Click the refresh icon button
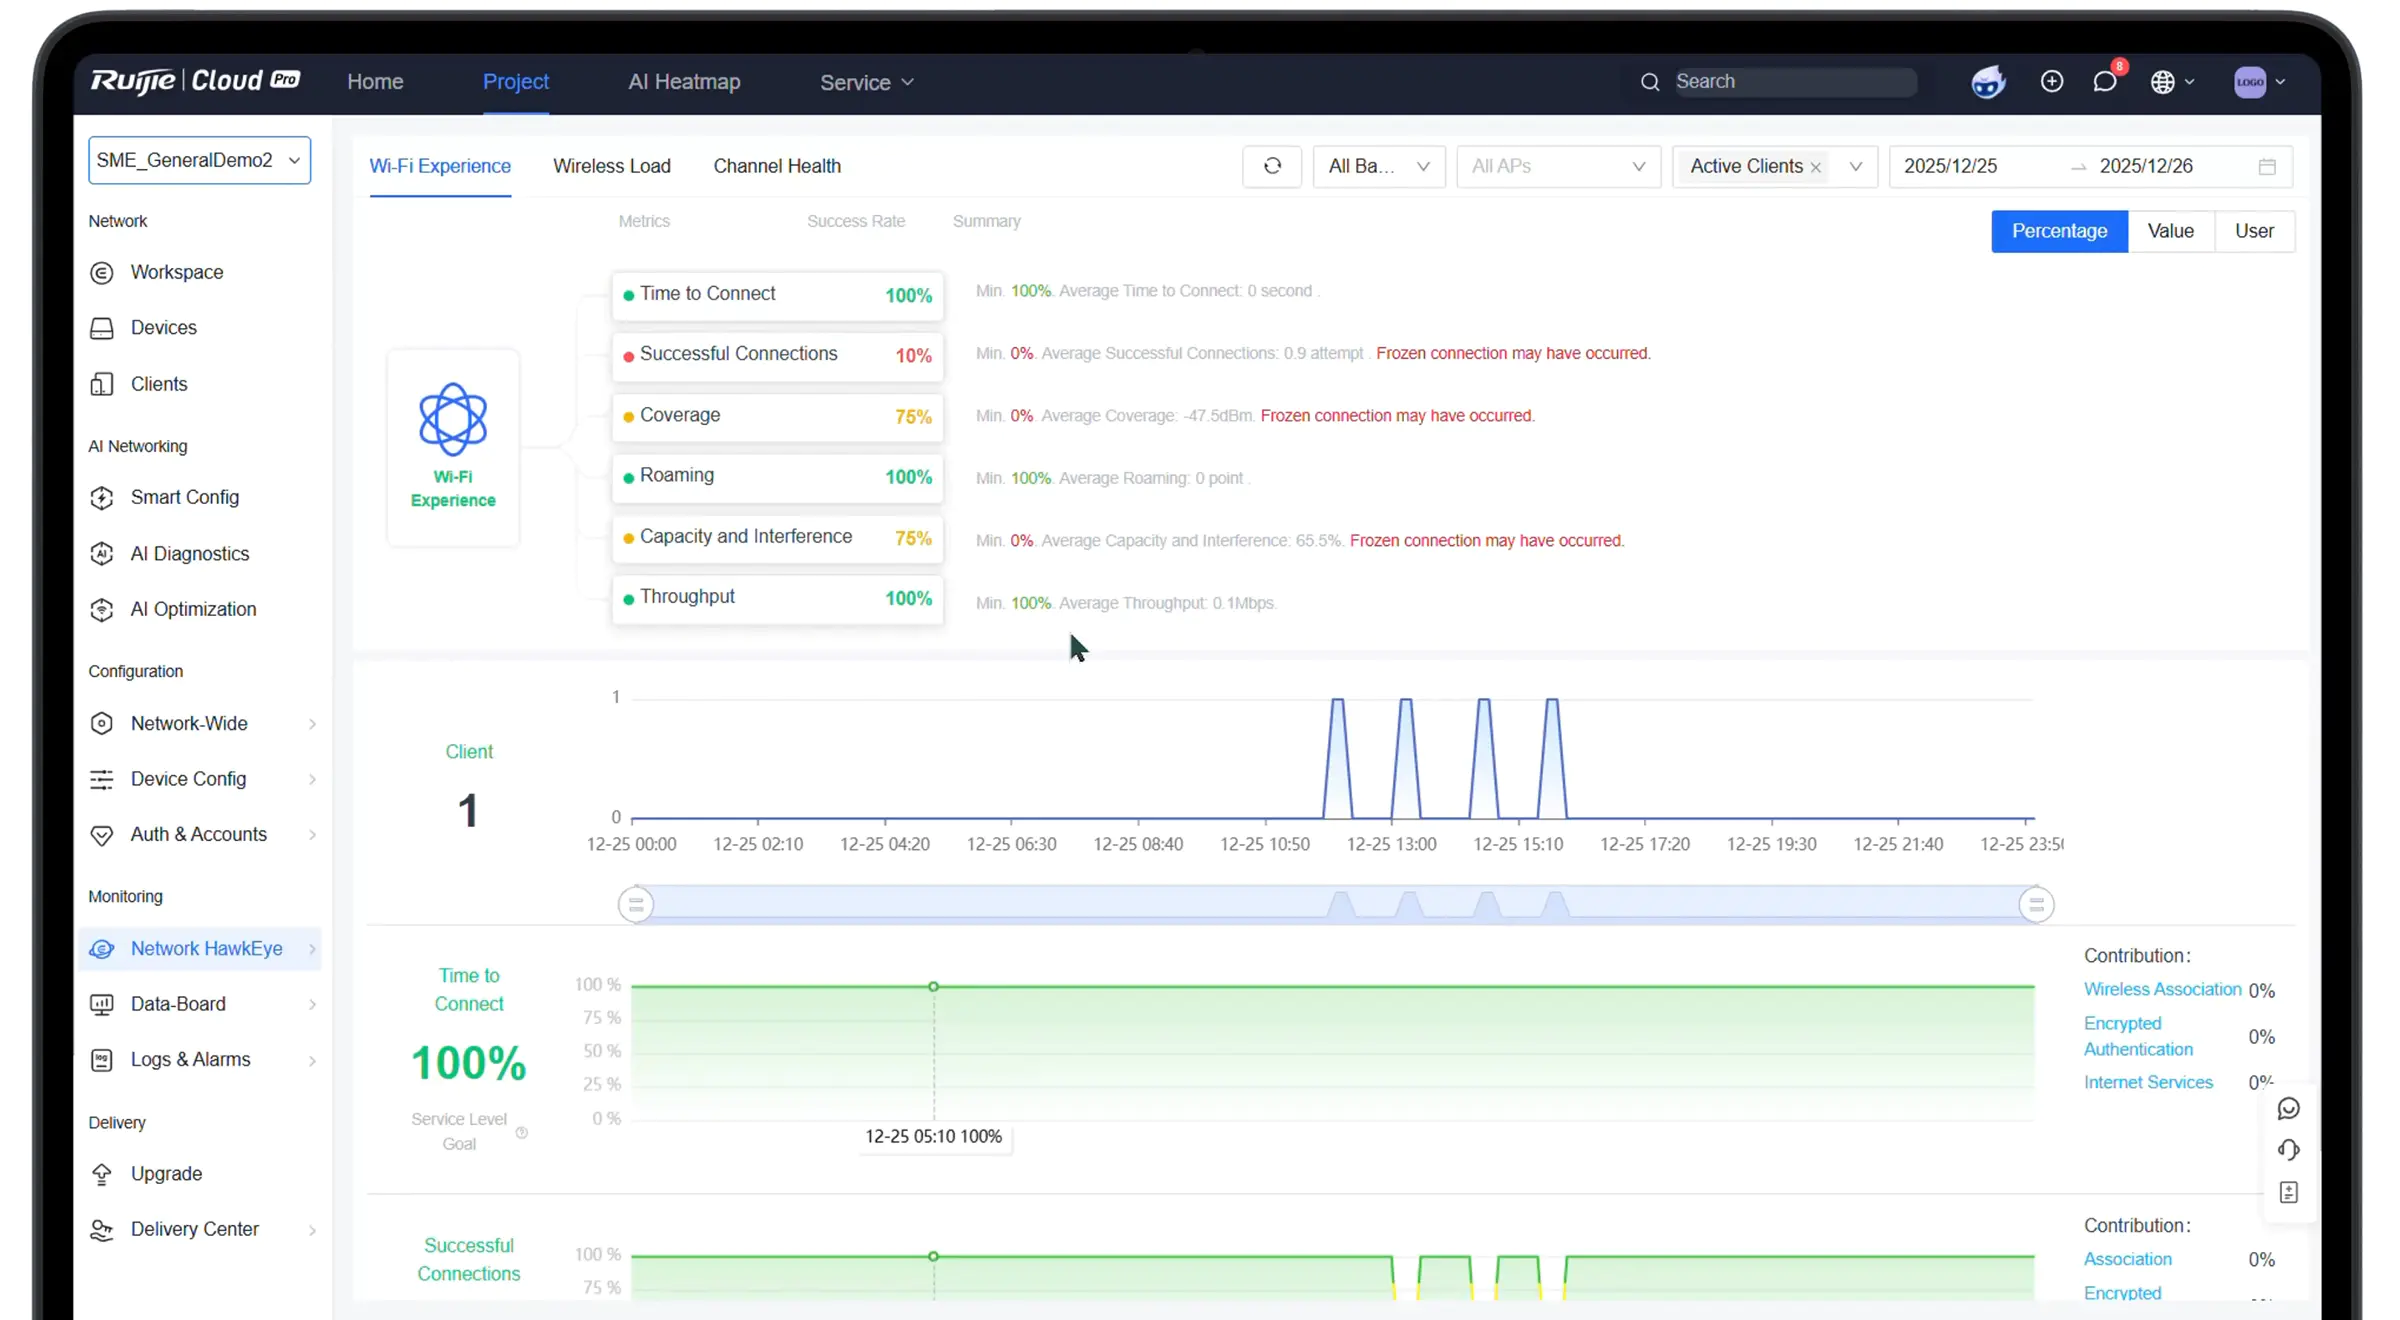The width and height of the screenshot is (2400, 1320). 1272,166
